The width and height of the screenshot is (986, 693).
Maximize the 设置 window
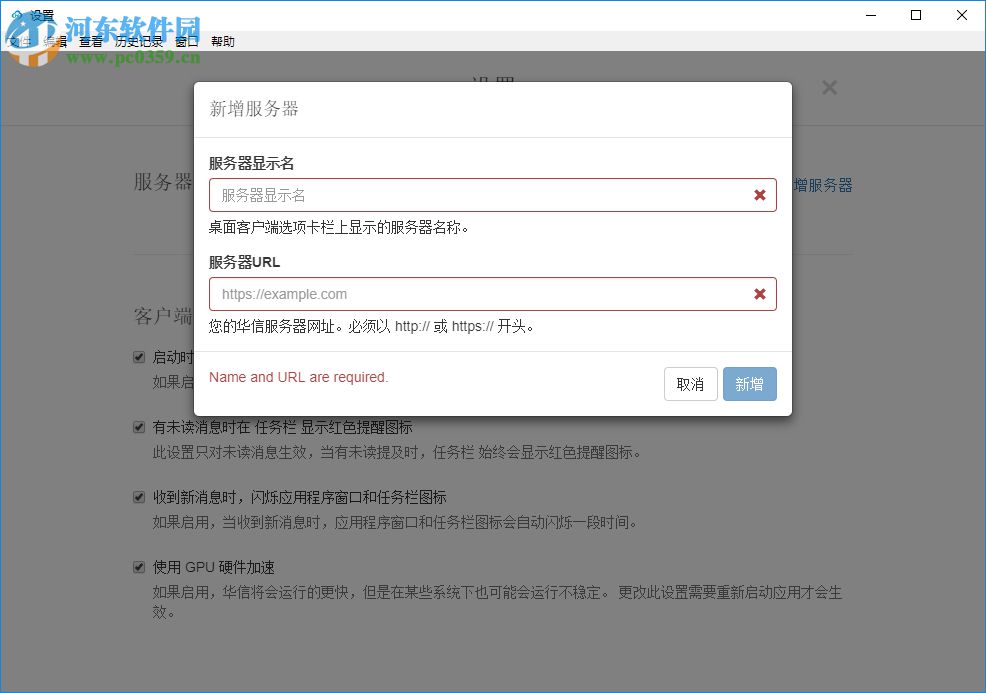pos(915,15)
